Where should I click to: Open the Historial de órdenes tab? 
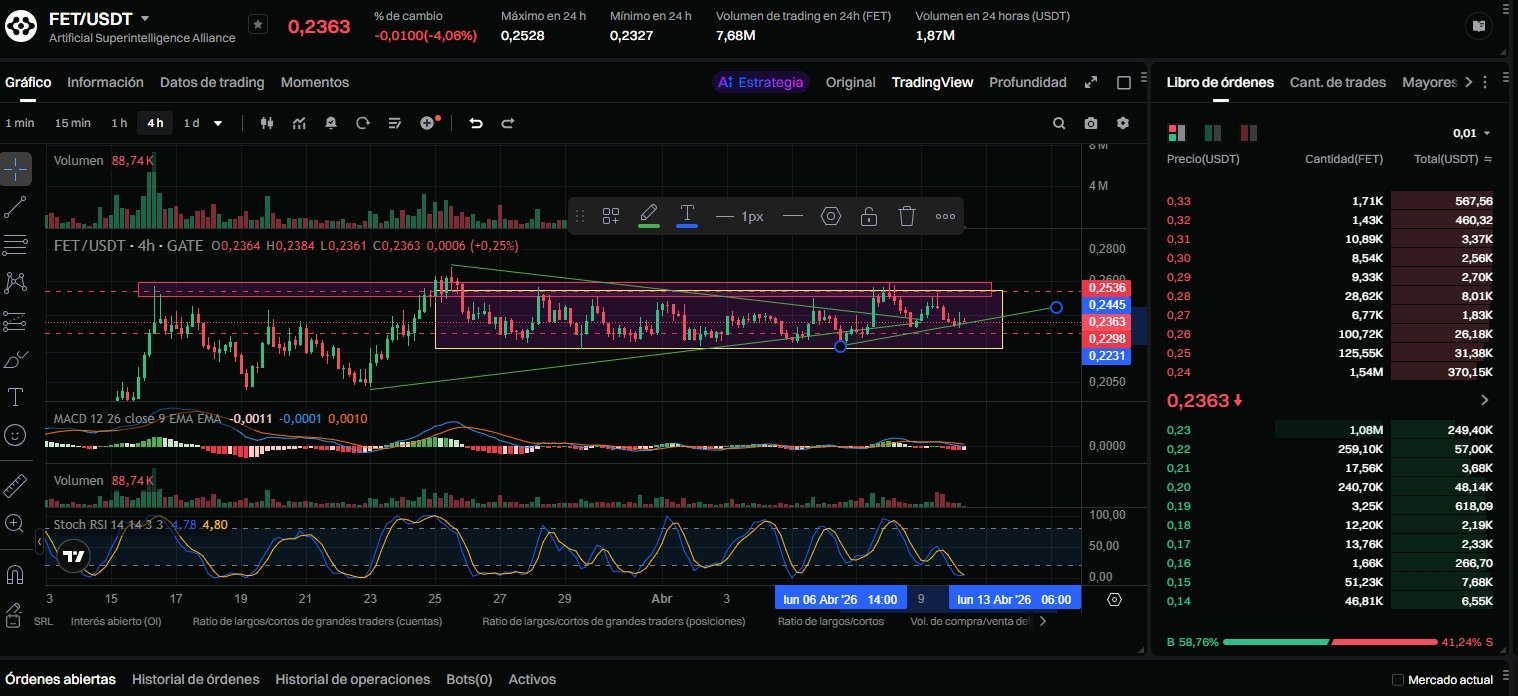pyautogui.click(x=195, y=679)
